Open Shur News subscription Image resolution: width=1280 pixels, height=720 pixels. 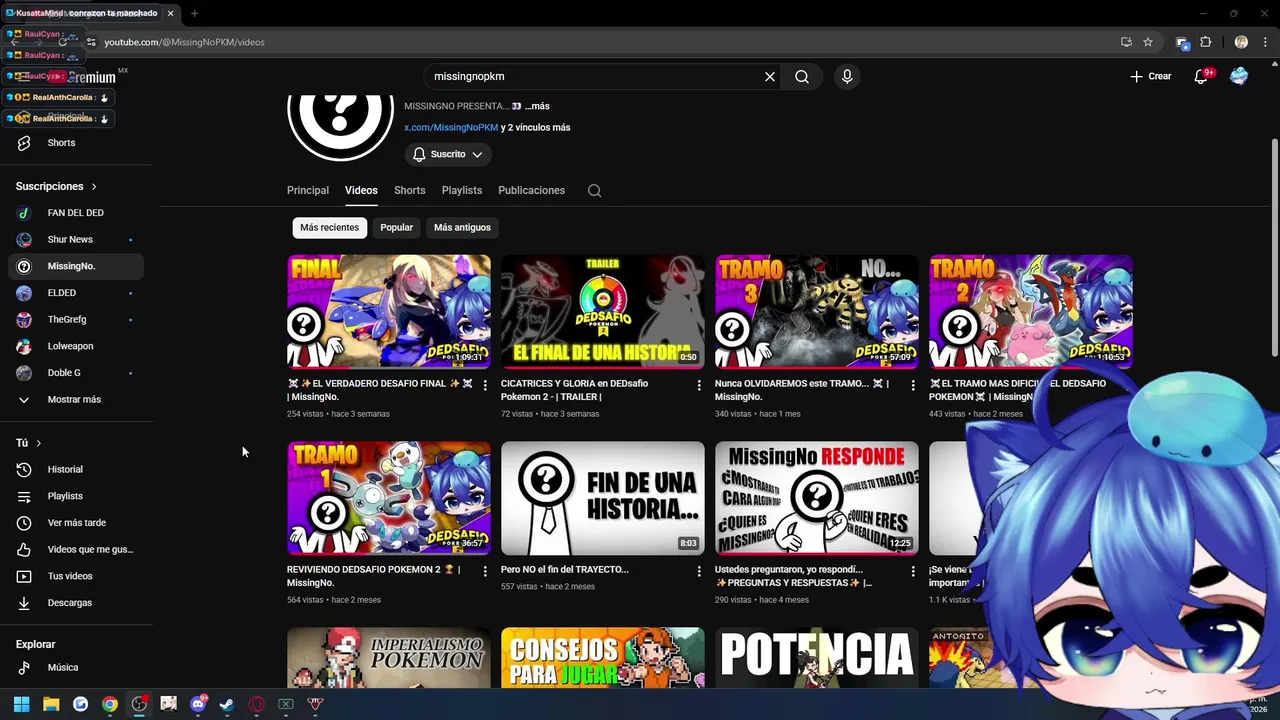(x=76, y=240)
